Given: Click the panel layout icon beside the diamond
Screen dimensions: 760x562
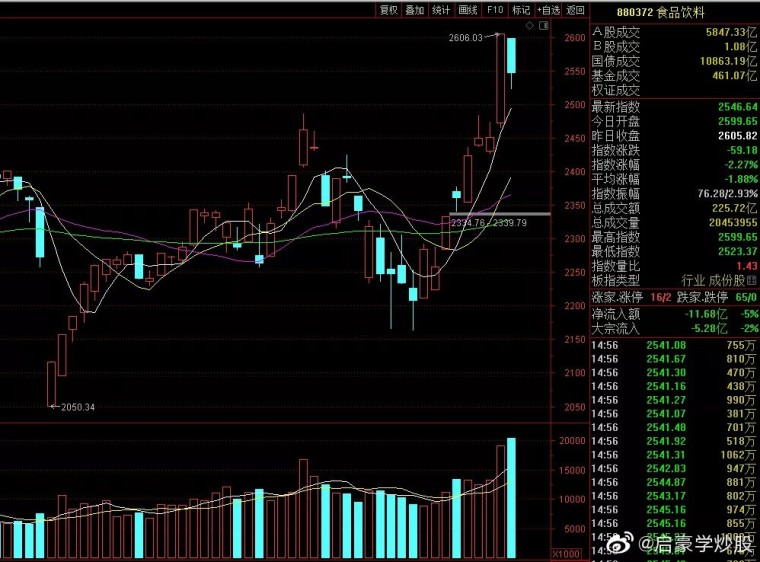Looking at the screenshot, I should tap(544, 26).
